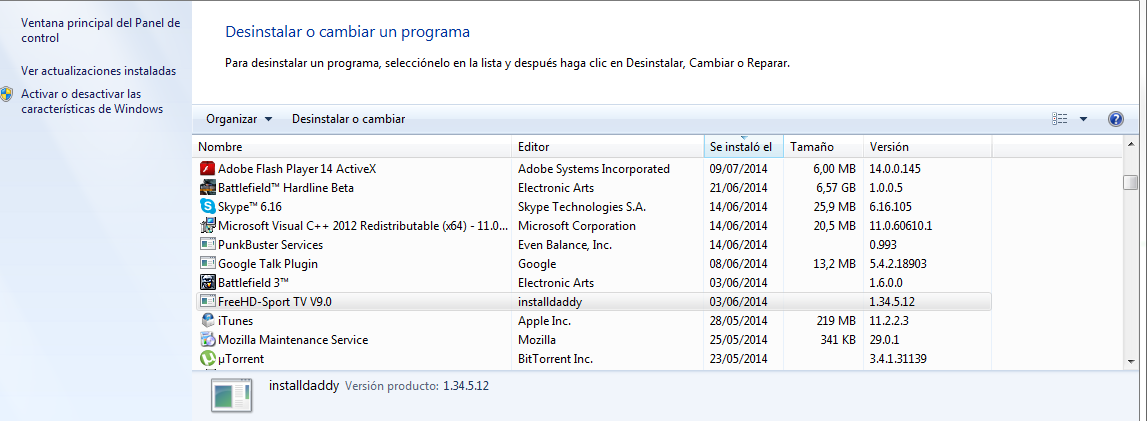Select Google Talk Plugin entry
The image size is (1147, 421).
tap(268, 264)
